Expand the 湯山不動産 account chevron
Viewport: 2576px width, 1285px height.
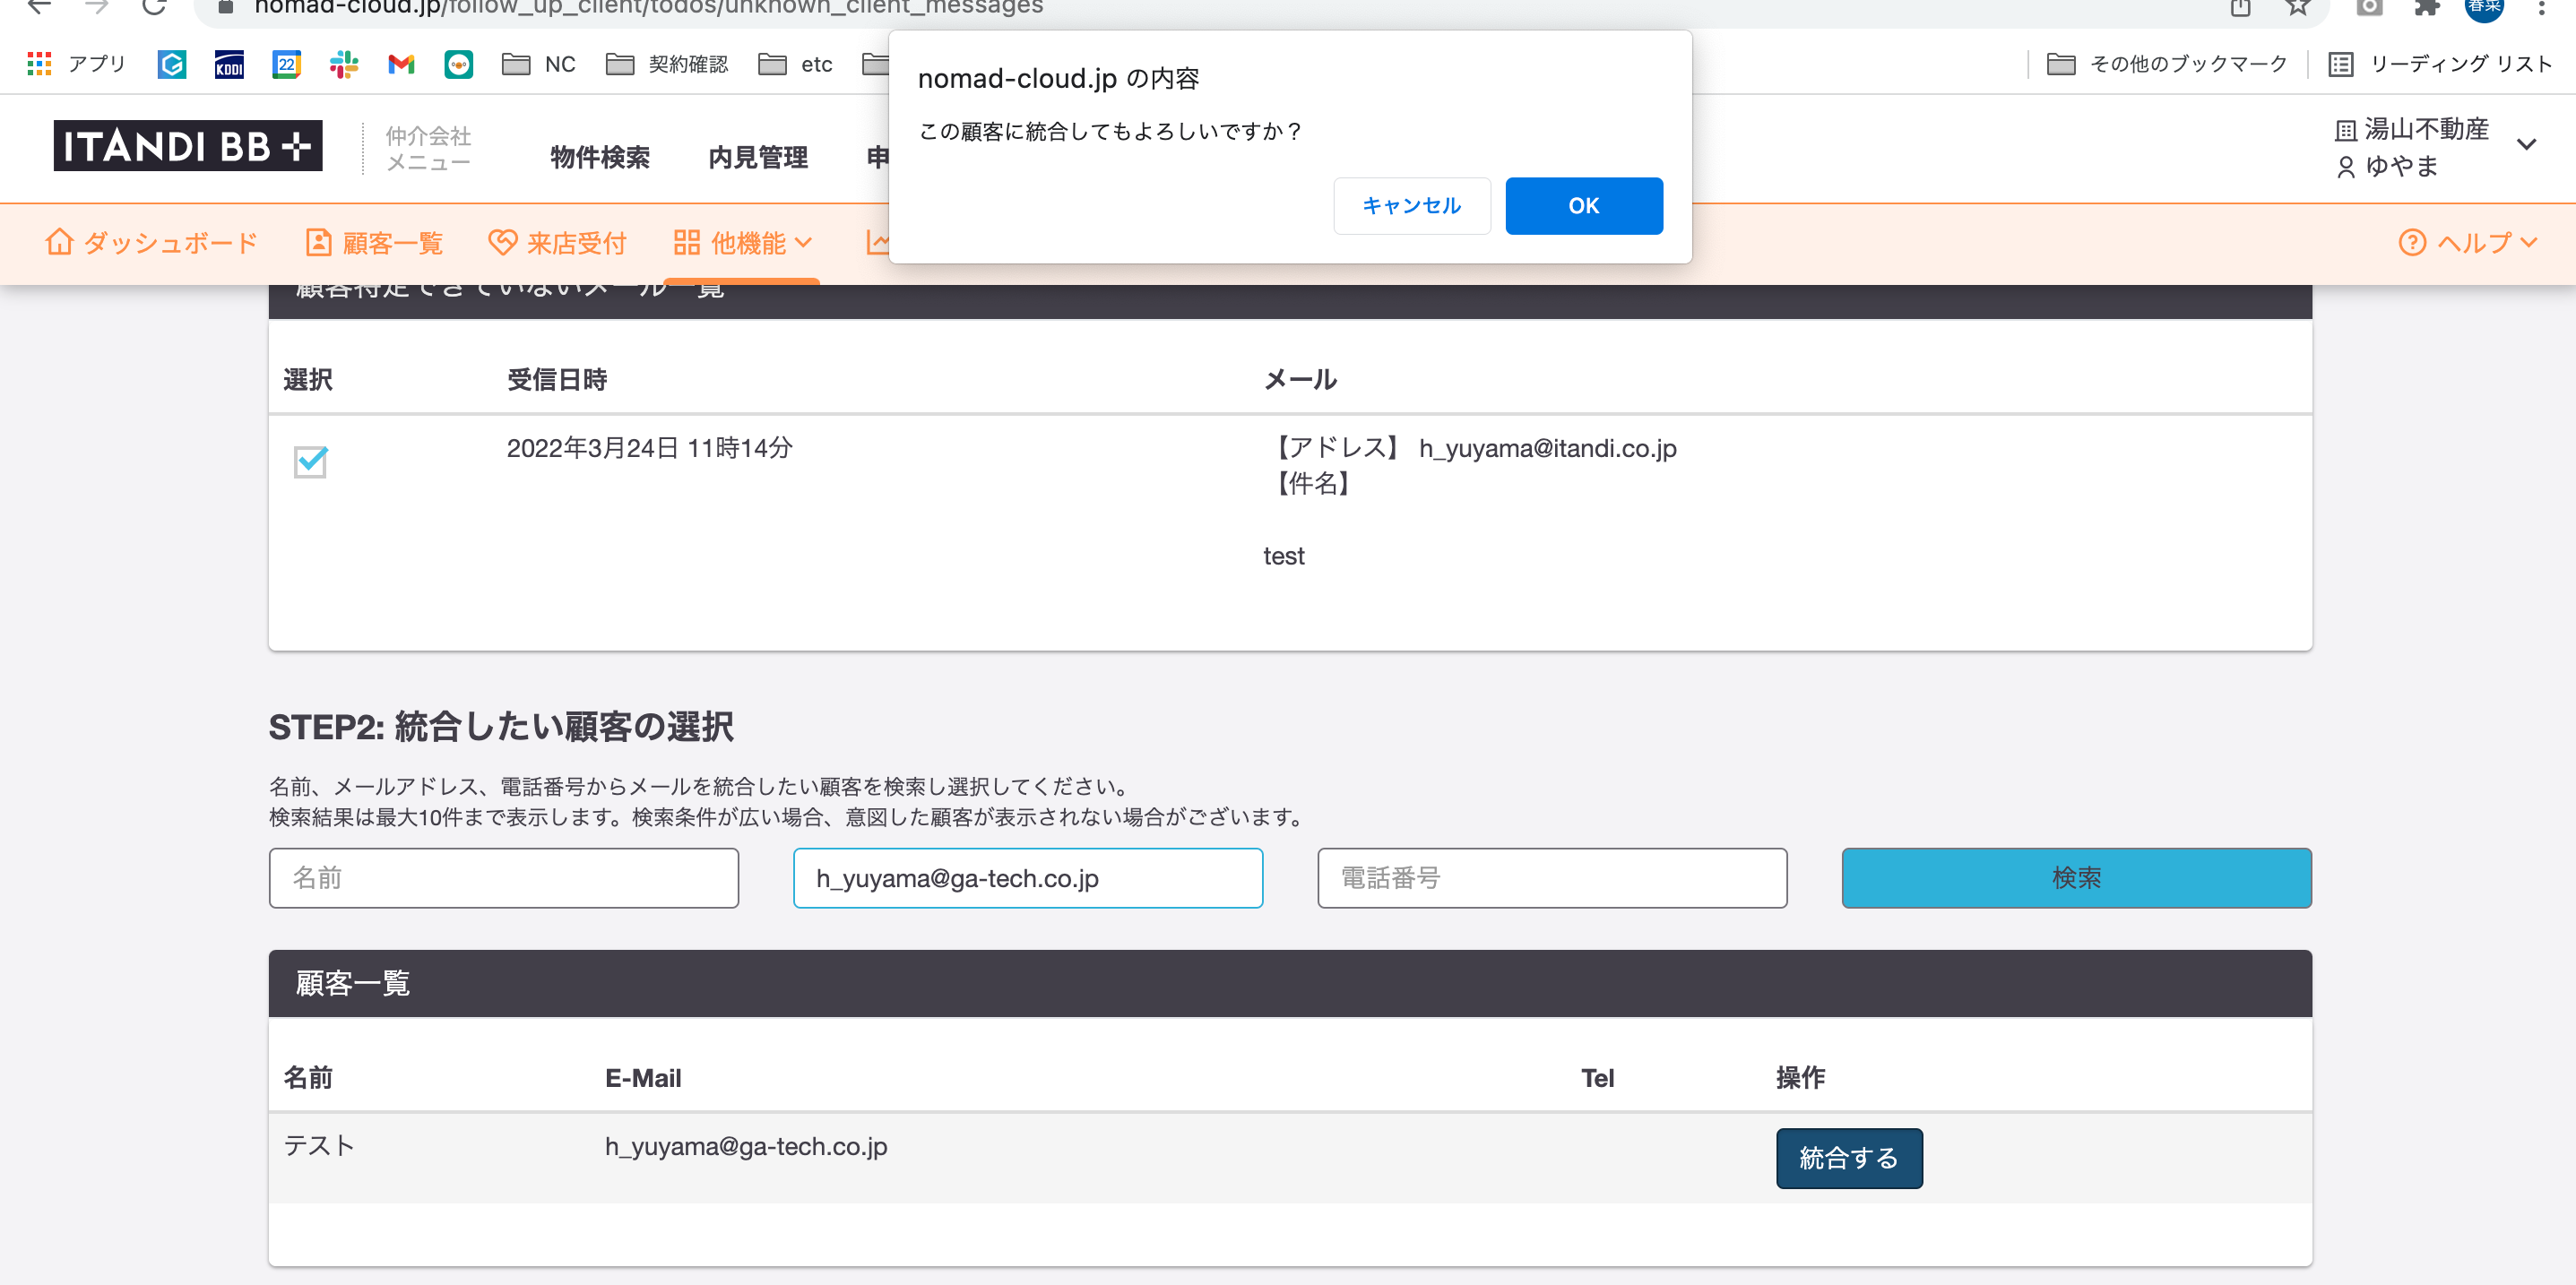click(x=2526, y=144)
